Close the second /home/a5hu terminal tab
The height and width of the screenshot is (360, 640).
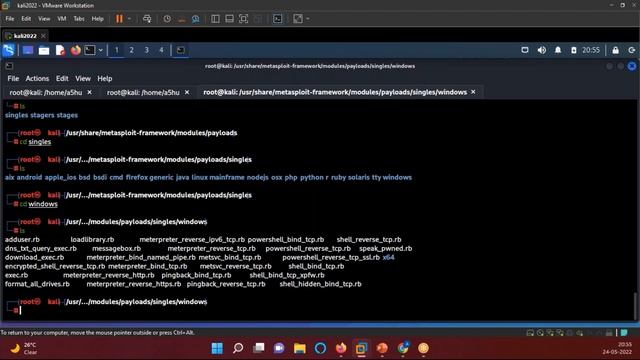click(187, 93)
